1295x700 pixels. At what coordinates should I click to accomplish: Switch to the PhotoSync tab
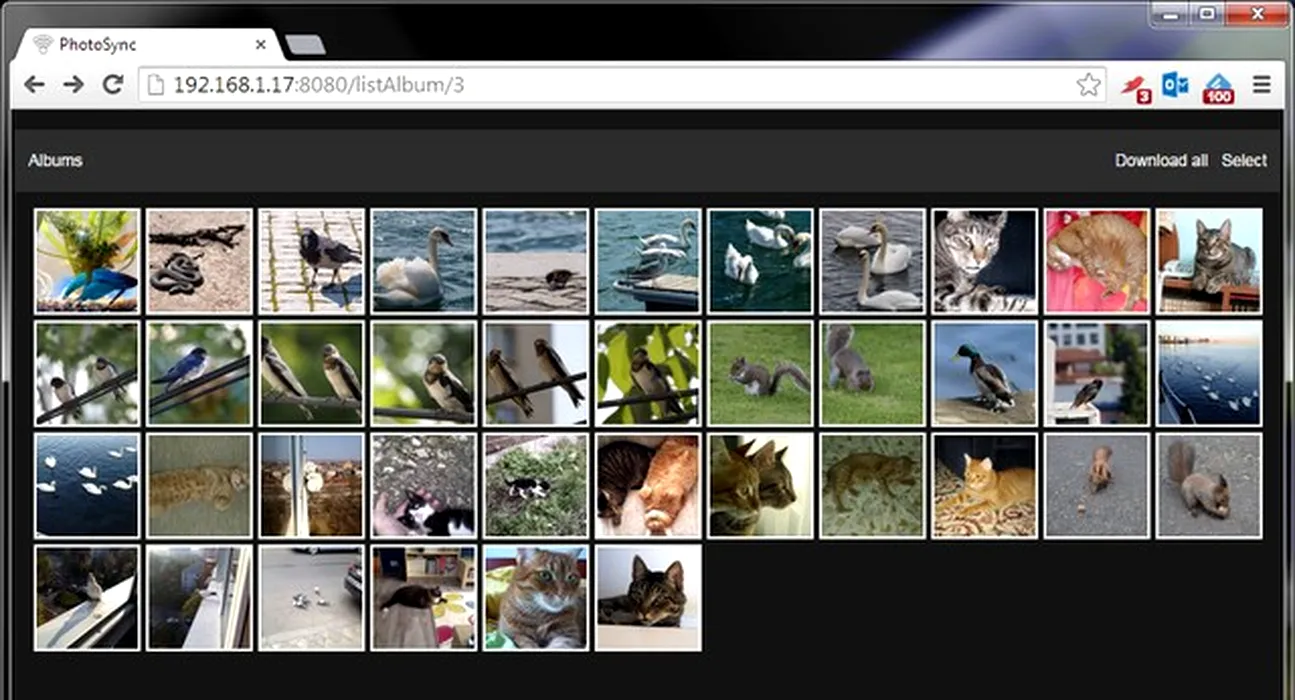[148, 45]
